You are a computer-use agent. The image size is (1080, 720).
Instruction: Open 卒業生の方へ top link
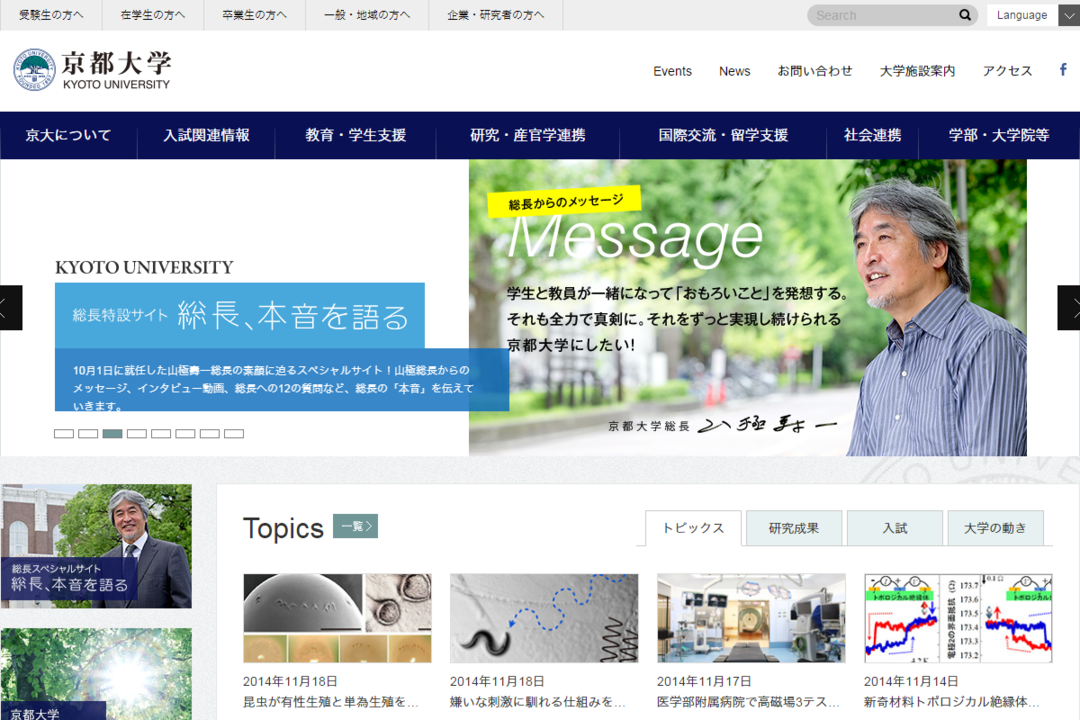pos(255,14)
